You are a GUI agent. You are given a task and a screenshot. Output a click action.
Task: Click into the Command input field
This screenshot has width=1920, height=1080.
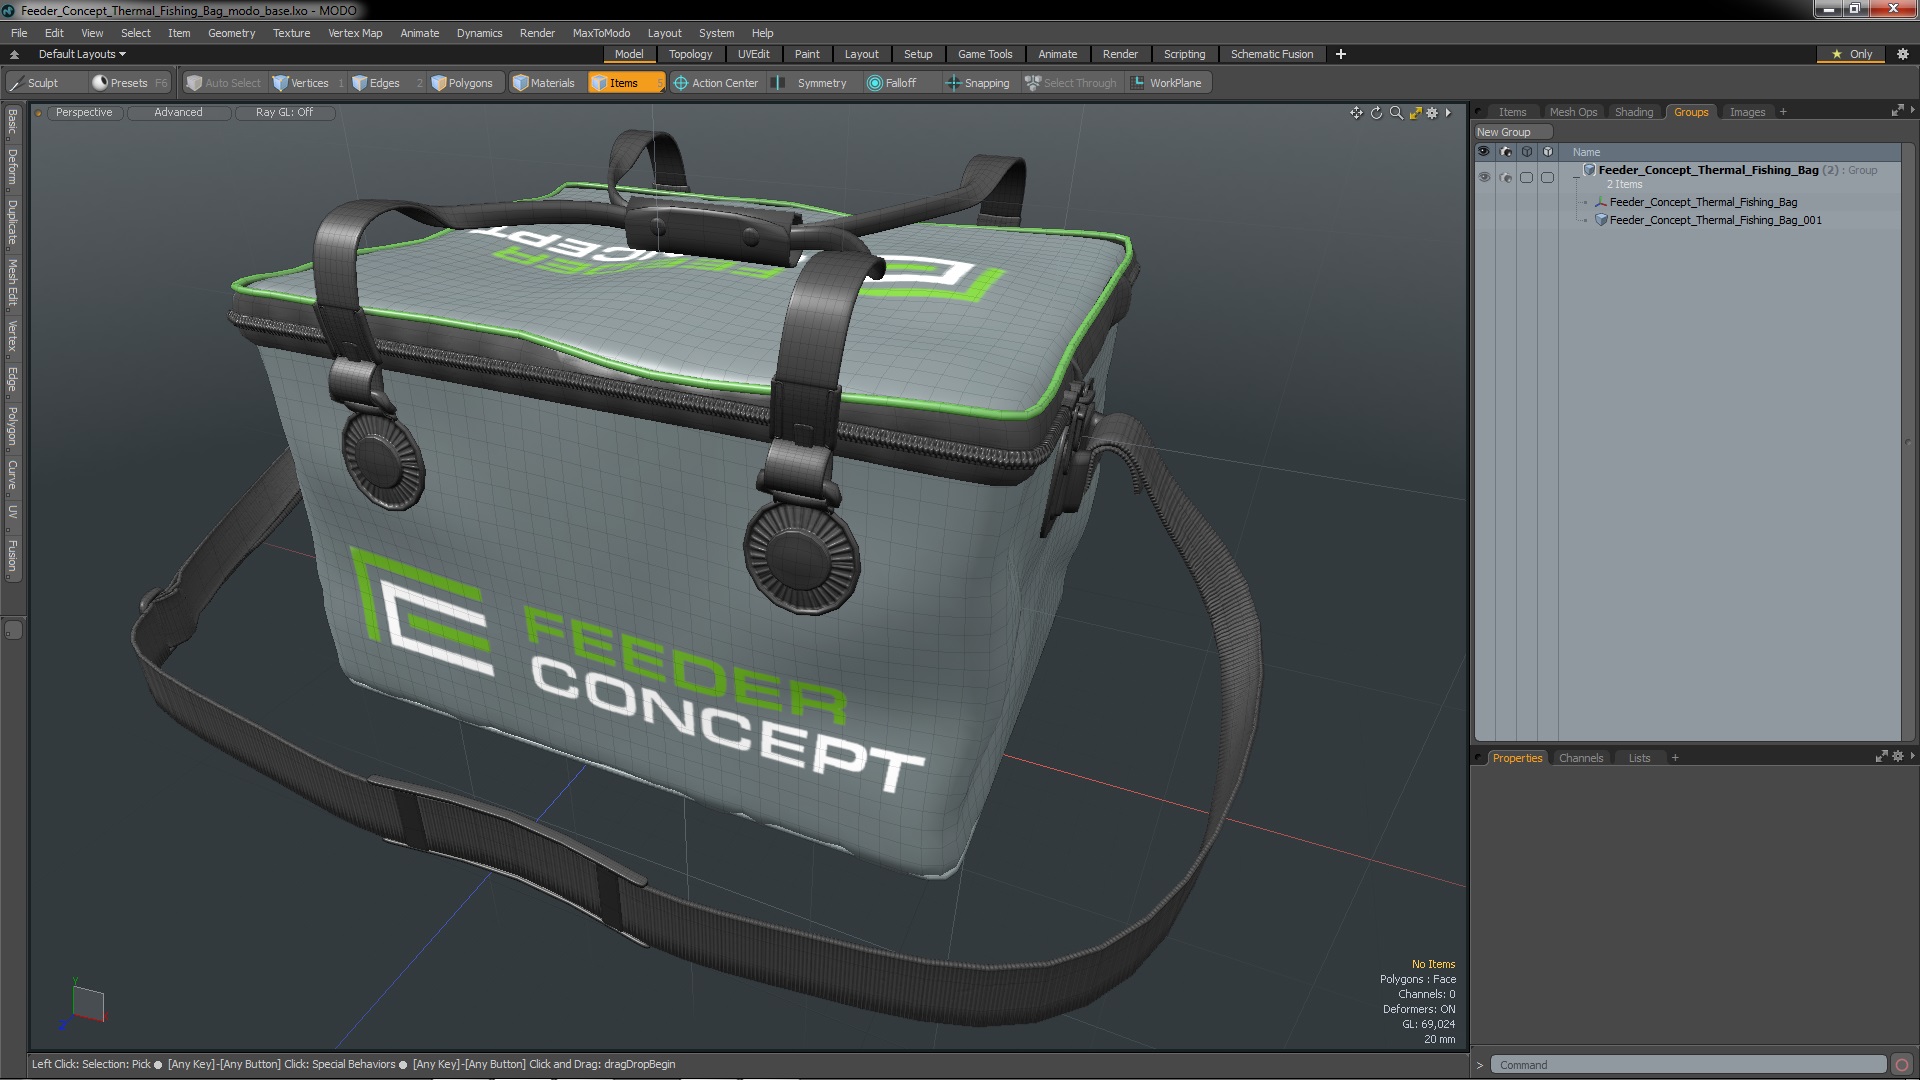click(1688, 1065)
